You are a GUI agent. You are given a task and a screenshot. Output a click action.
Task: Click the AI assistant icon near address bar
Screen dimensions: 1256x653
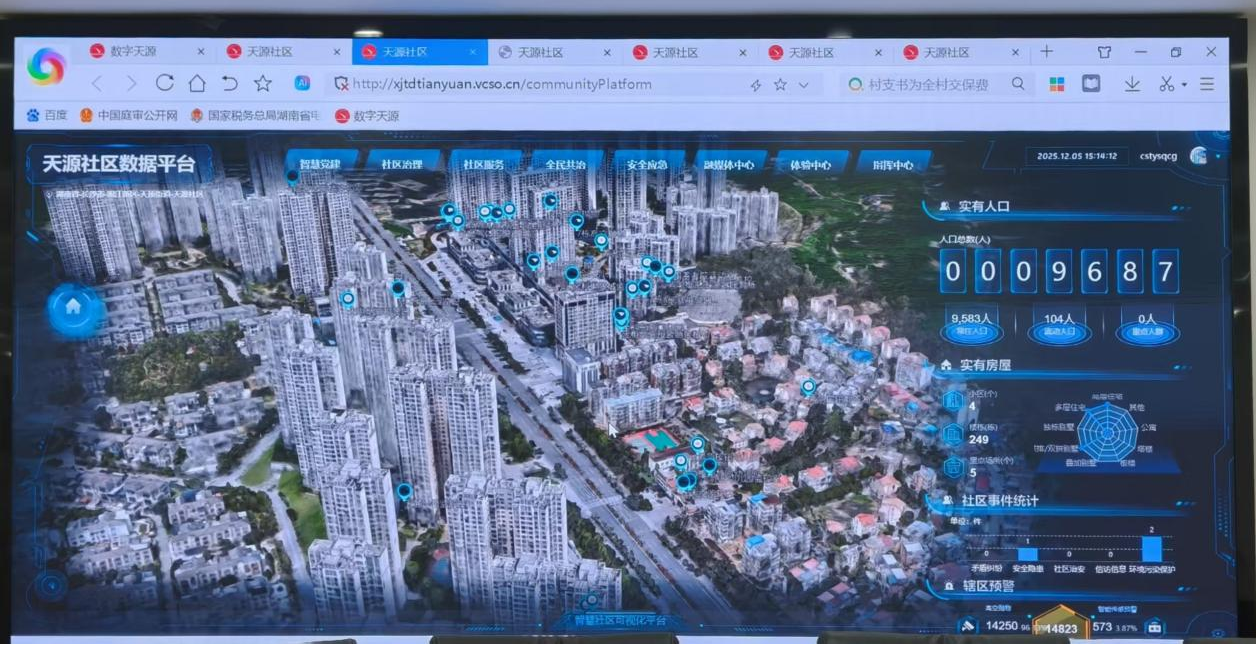pyautogui.click(x=302, y=83)
